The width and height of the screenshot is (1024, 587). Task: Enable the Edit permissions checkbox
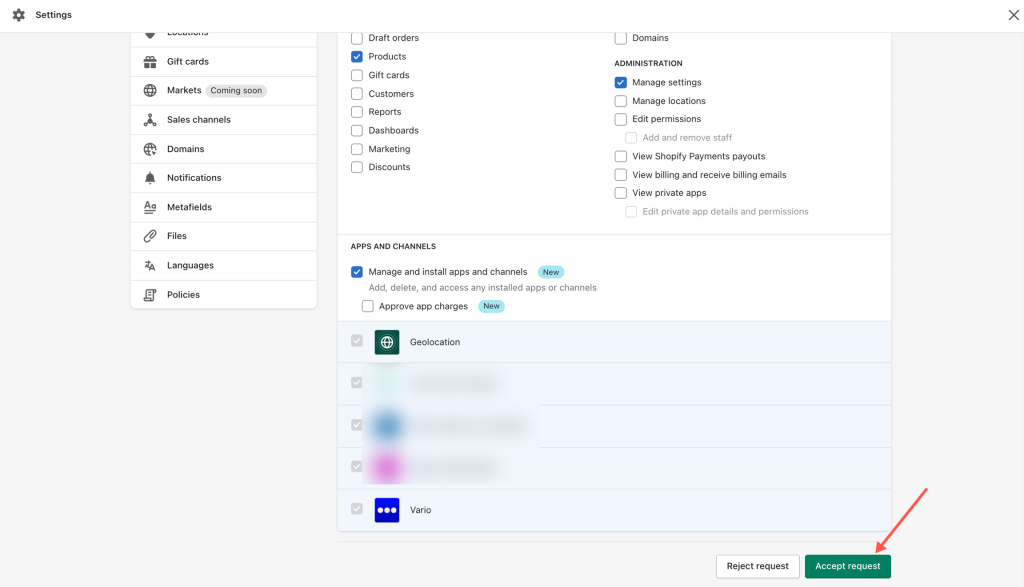pos(621,119)
